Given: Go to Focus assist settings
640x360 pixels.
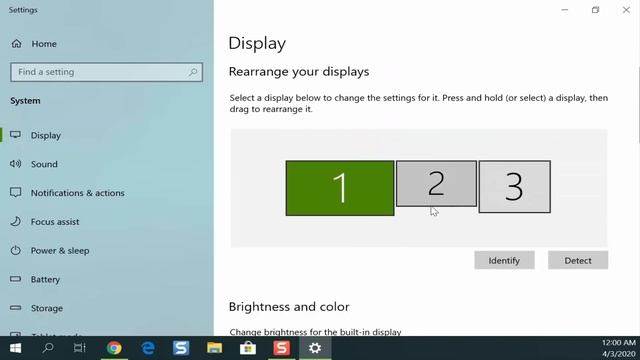Looking at the screenshot, I should click(55, 222).
